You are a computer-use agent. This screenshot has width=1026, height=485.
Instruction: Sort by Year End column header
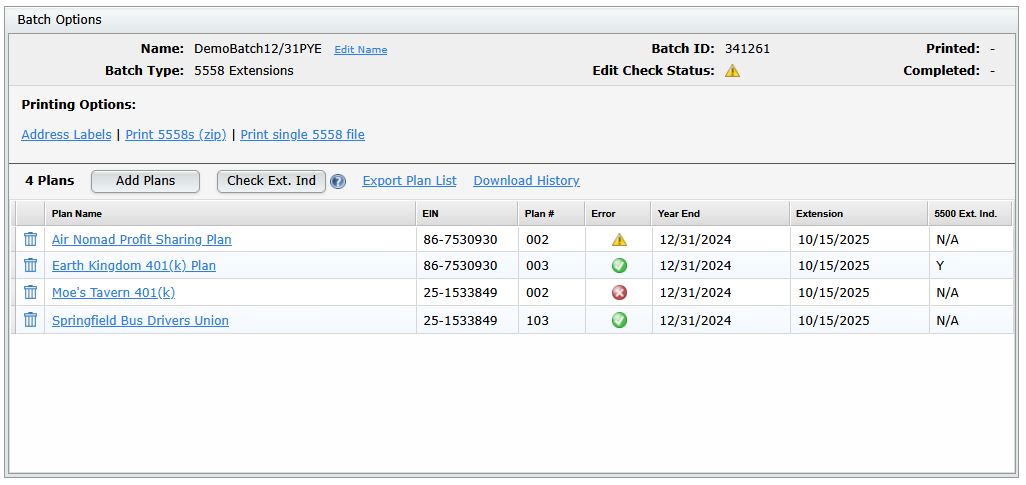tap(720, 213)
